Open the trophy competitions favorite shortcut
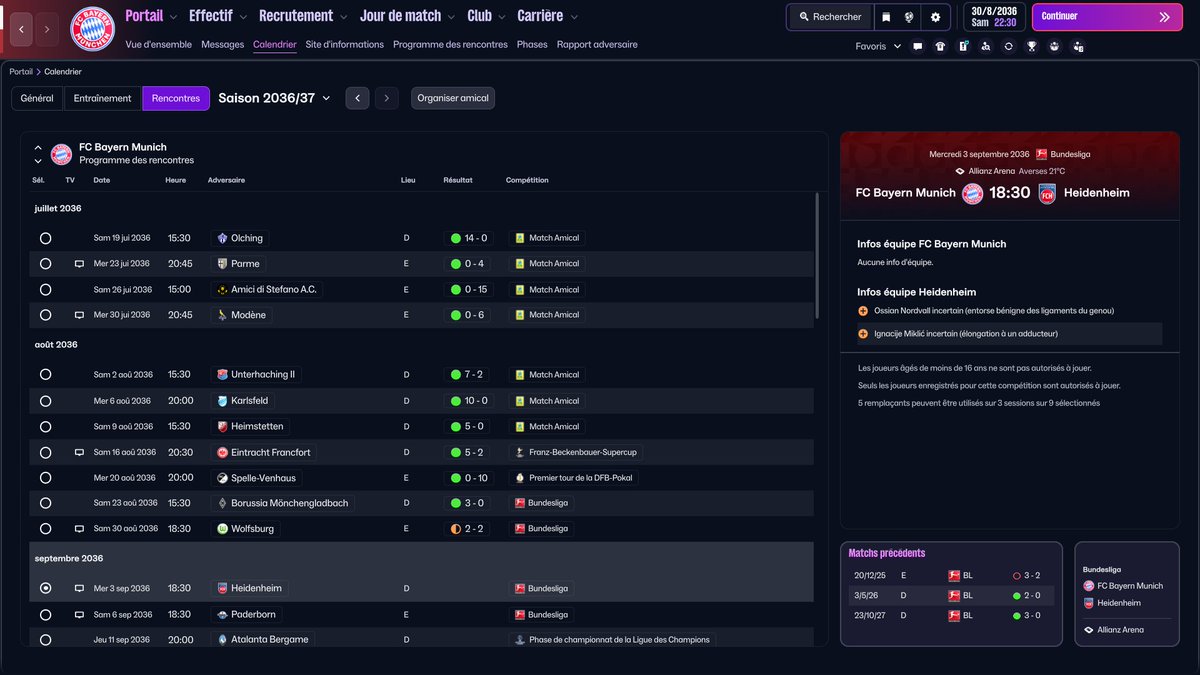This screenshot has width=1200, height=675. 1032,46
